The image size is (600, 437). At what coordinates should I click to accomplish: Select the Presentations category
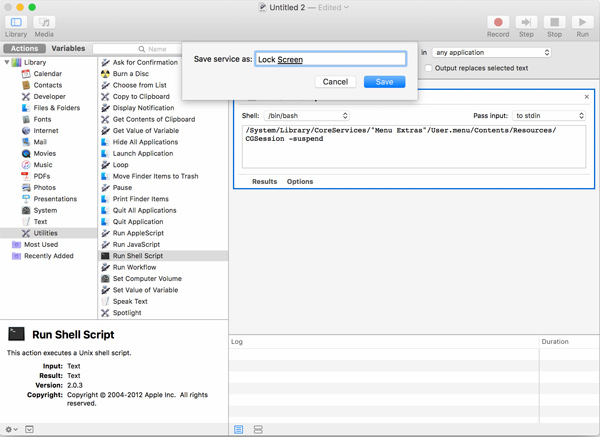(x=55, y=199)
